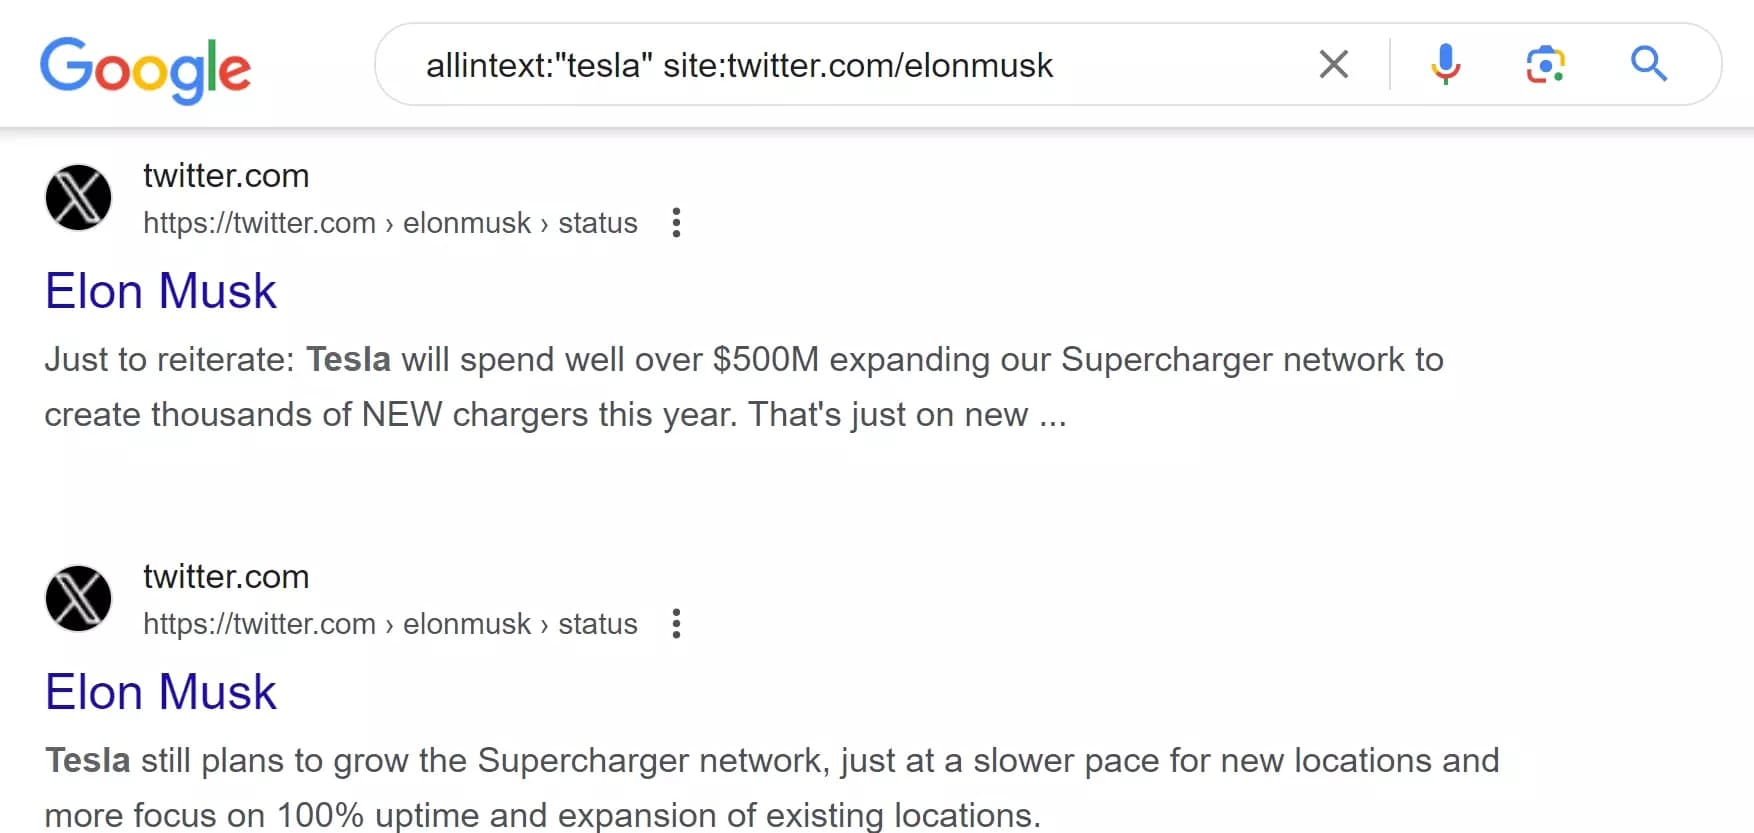1754x833 pixels.
Task: Click bold Tesla word in first snippet
Action: (x=348, y=360)
